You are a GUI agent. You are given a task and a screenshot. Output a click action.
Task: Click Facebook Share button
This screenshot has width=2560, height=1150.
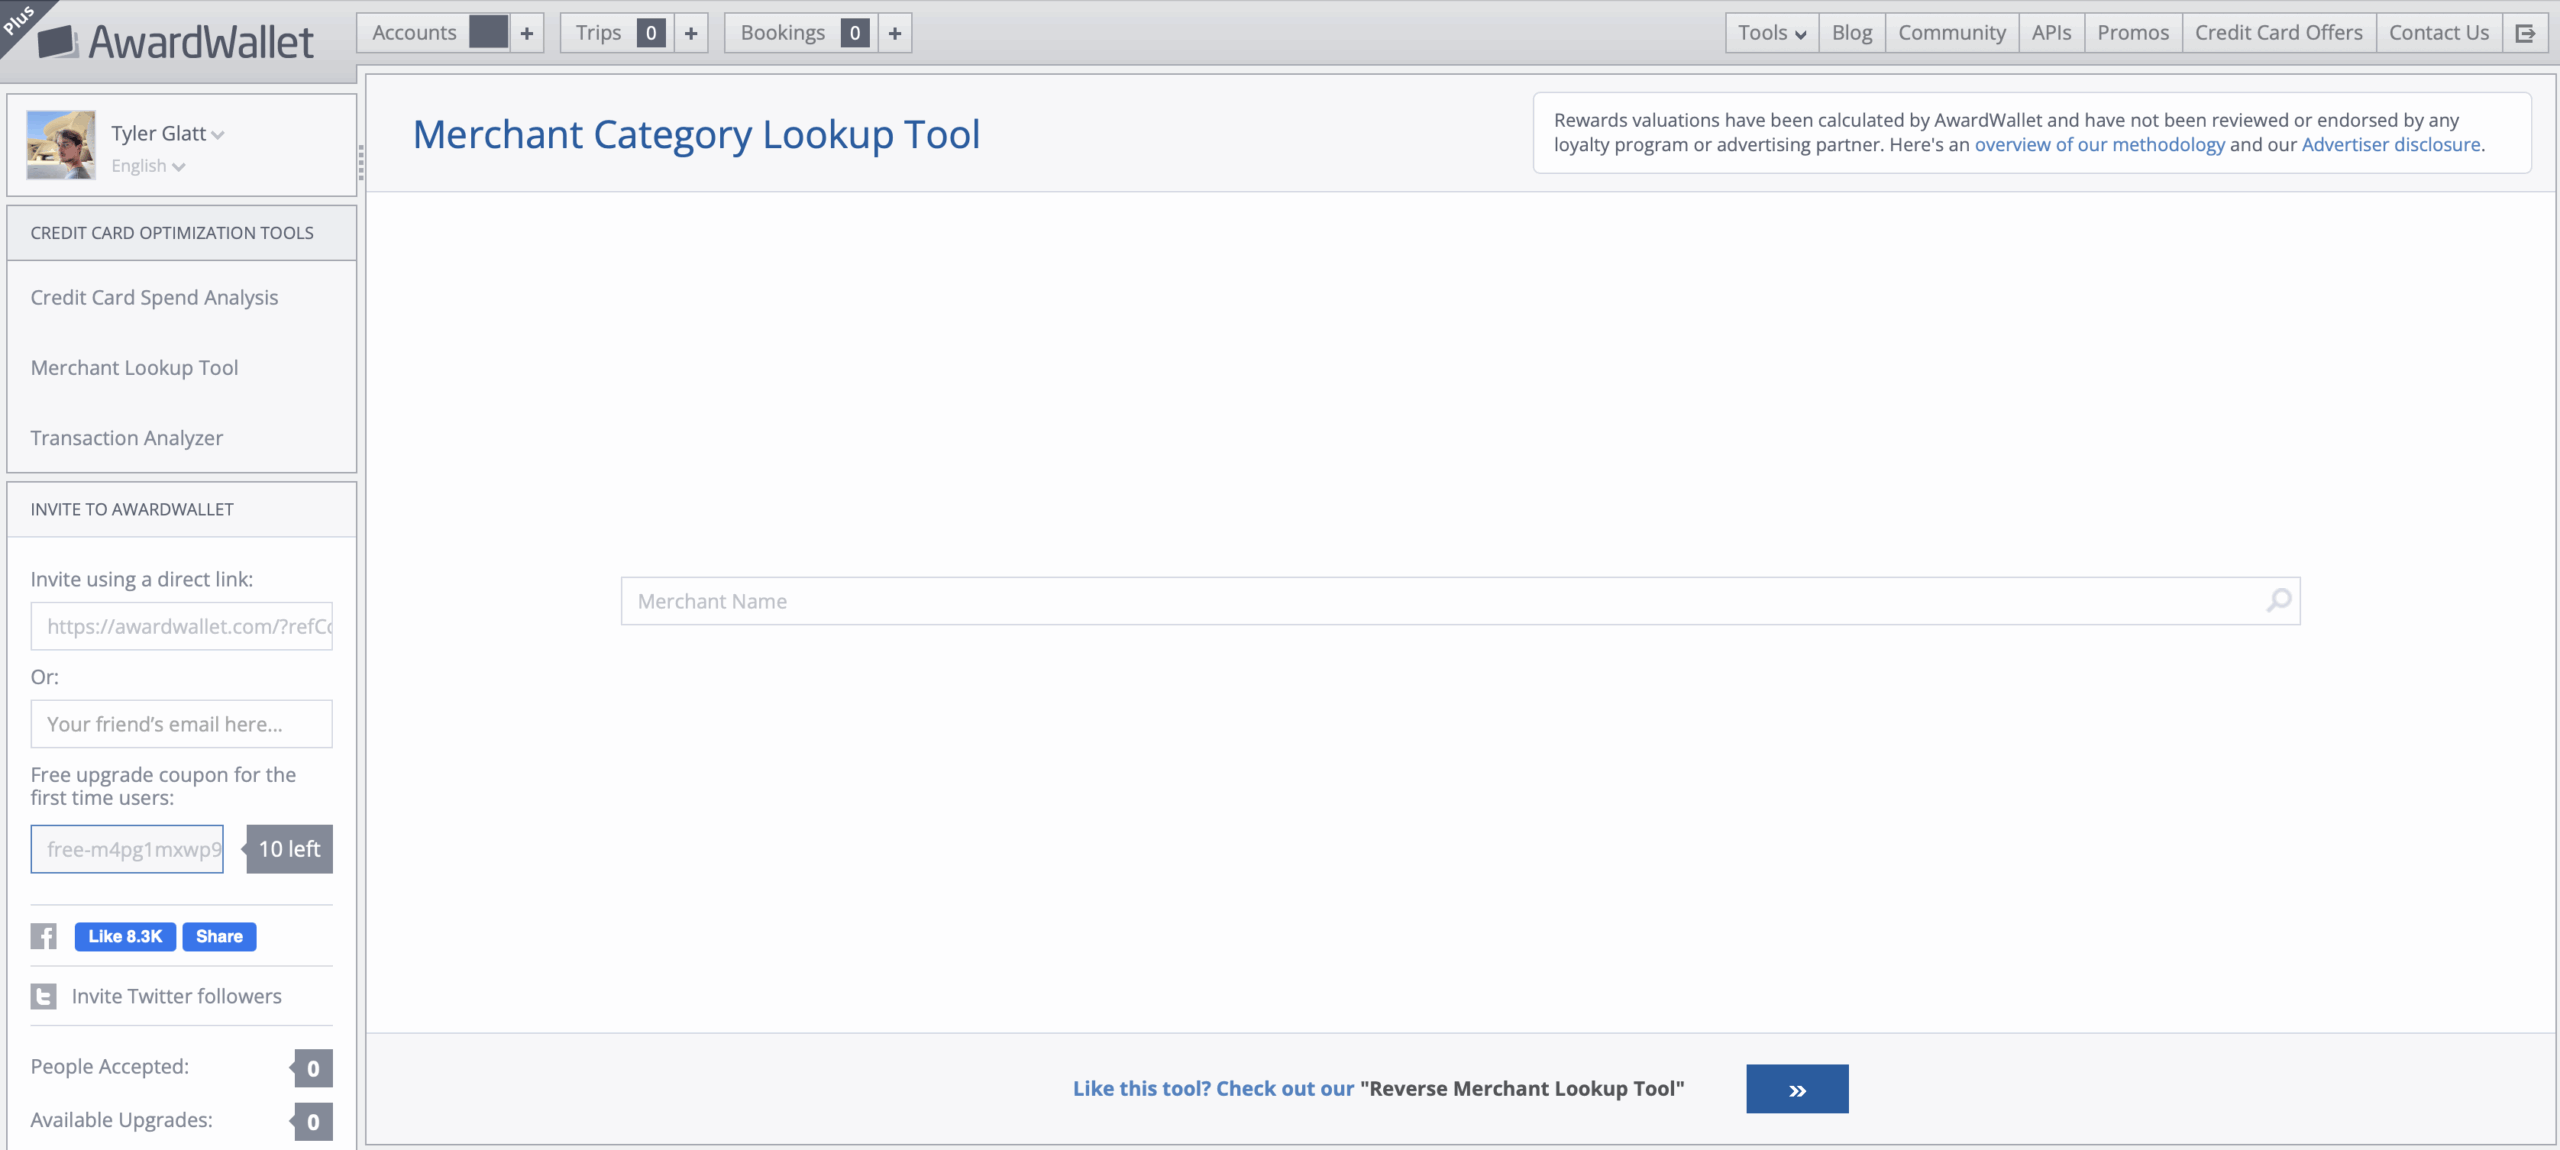click(219, 936)
